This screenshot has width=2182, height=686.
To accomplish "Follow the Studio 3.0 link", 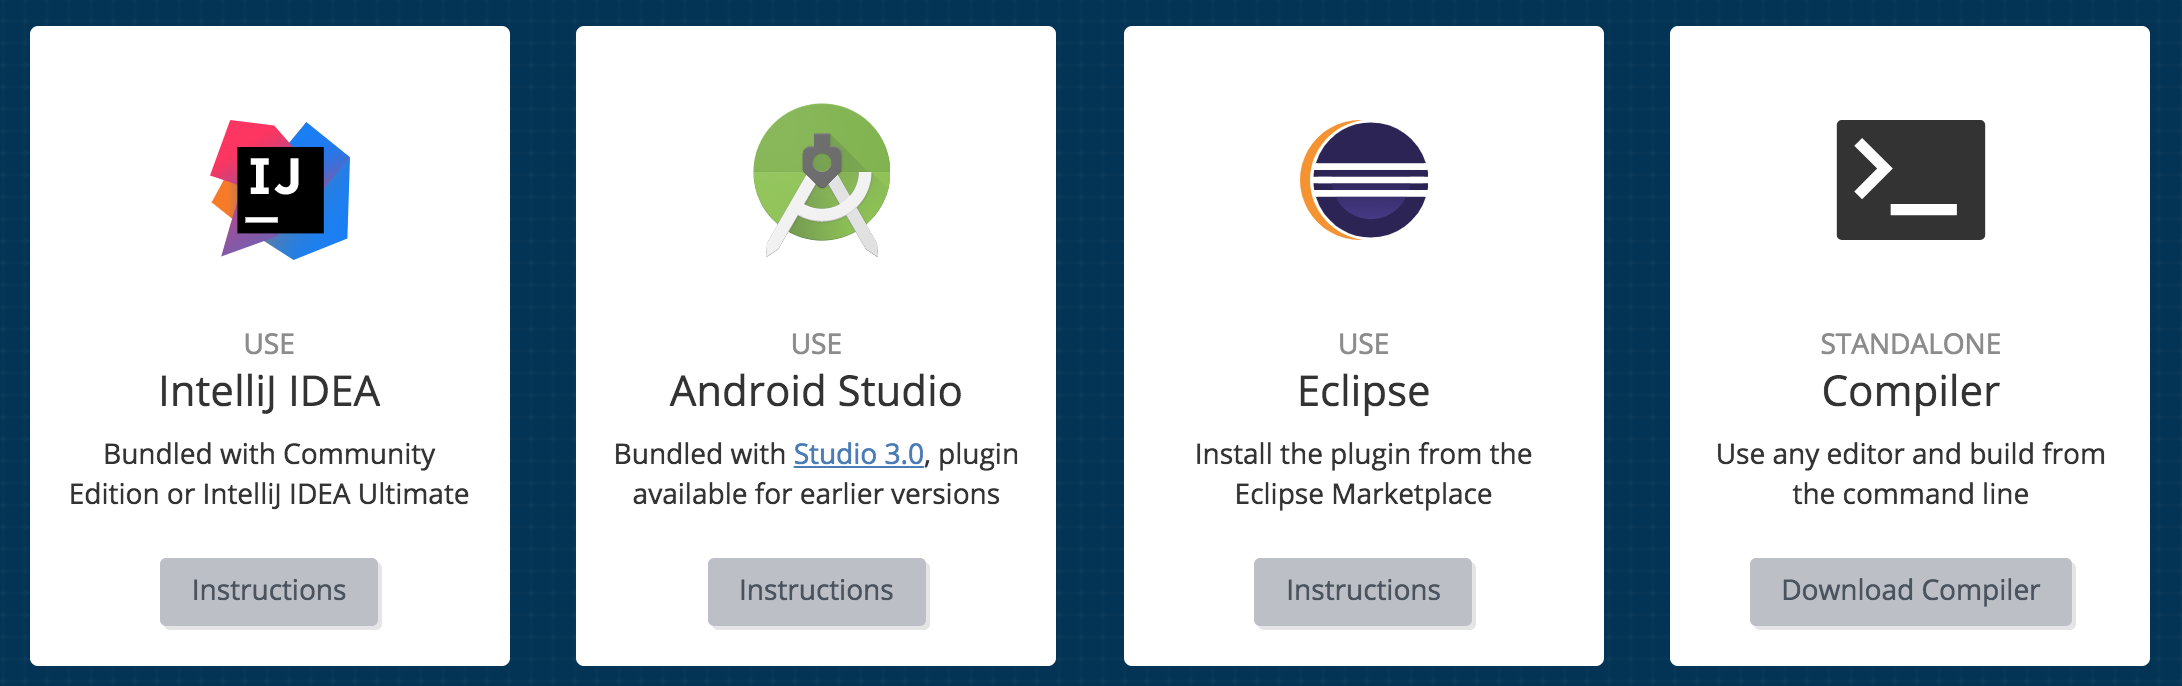I will [x=858, y=454].
